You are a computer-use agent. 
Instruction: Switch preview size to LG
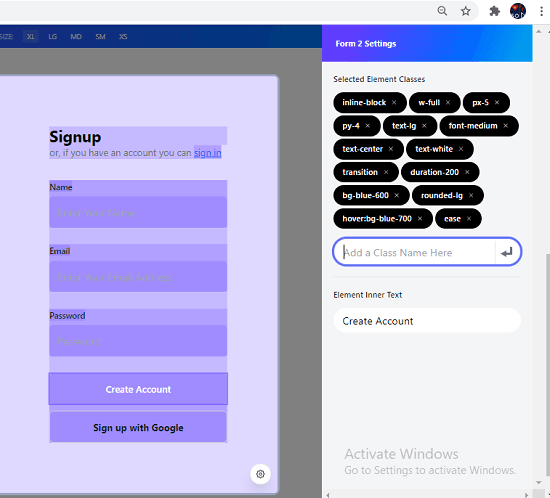(53, 36)
